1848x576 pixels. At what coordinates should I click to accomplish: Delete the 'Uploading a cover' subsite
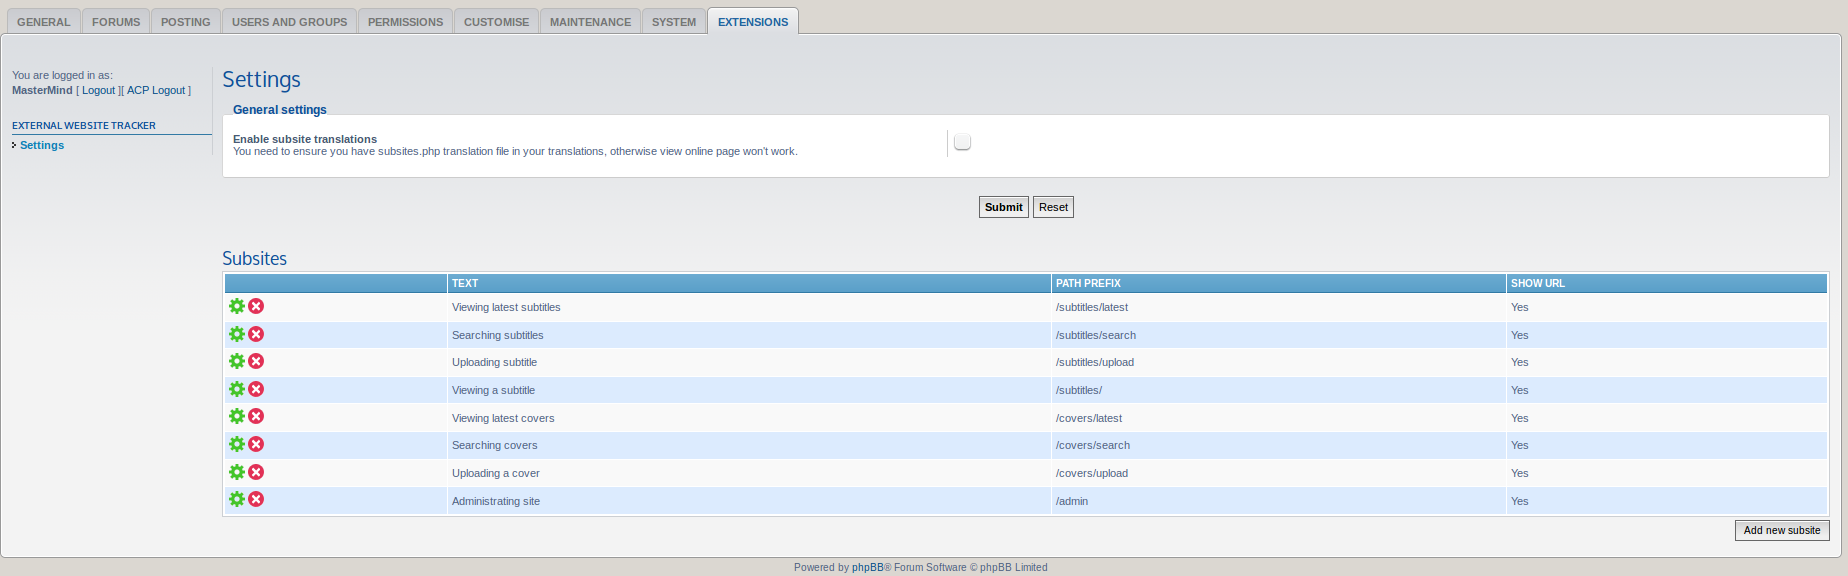pyautogui.click(x=256, y=472)
